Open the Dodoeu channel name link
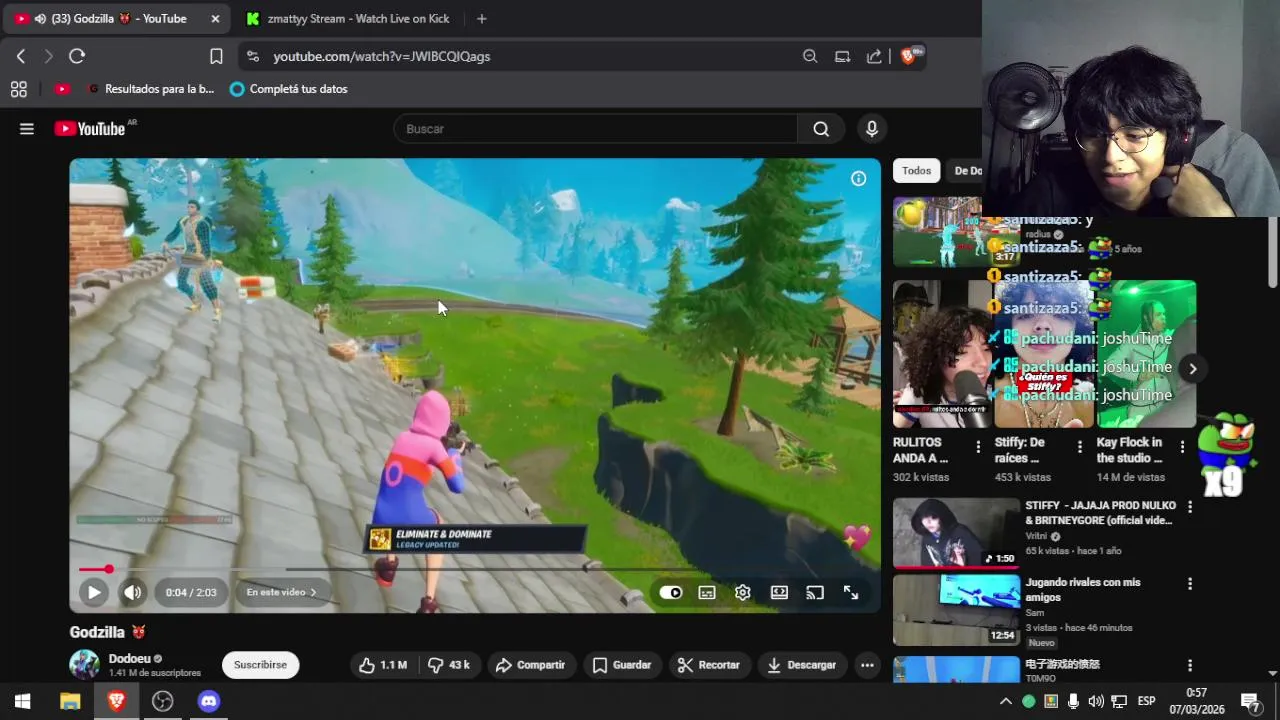 (130, 659)
